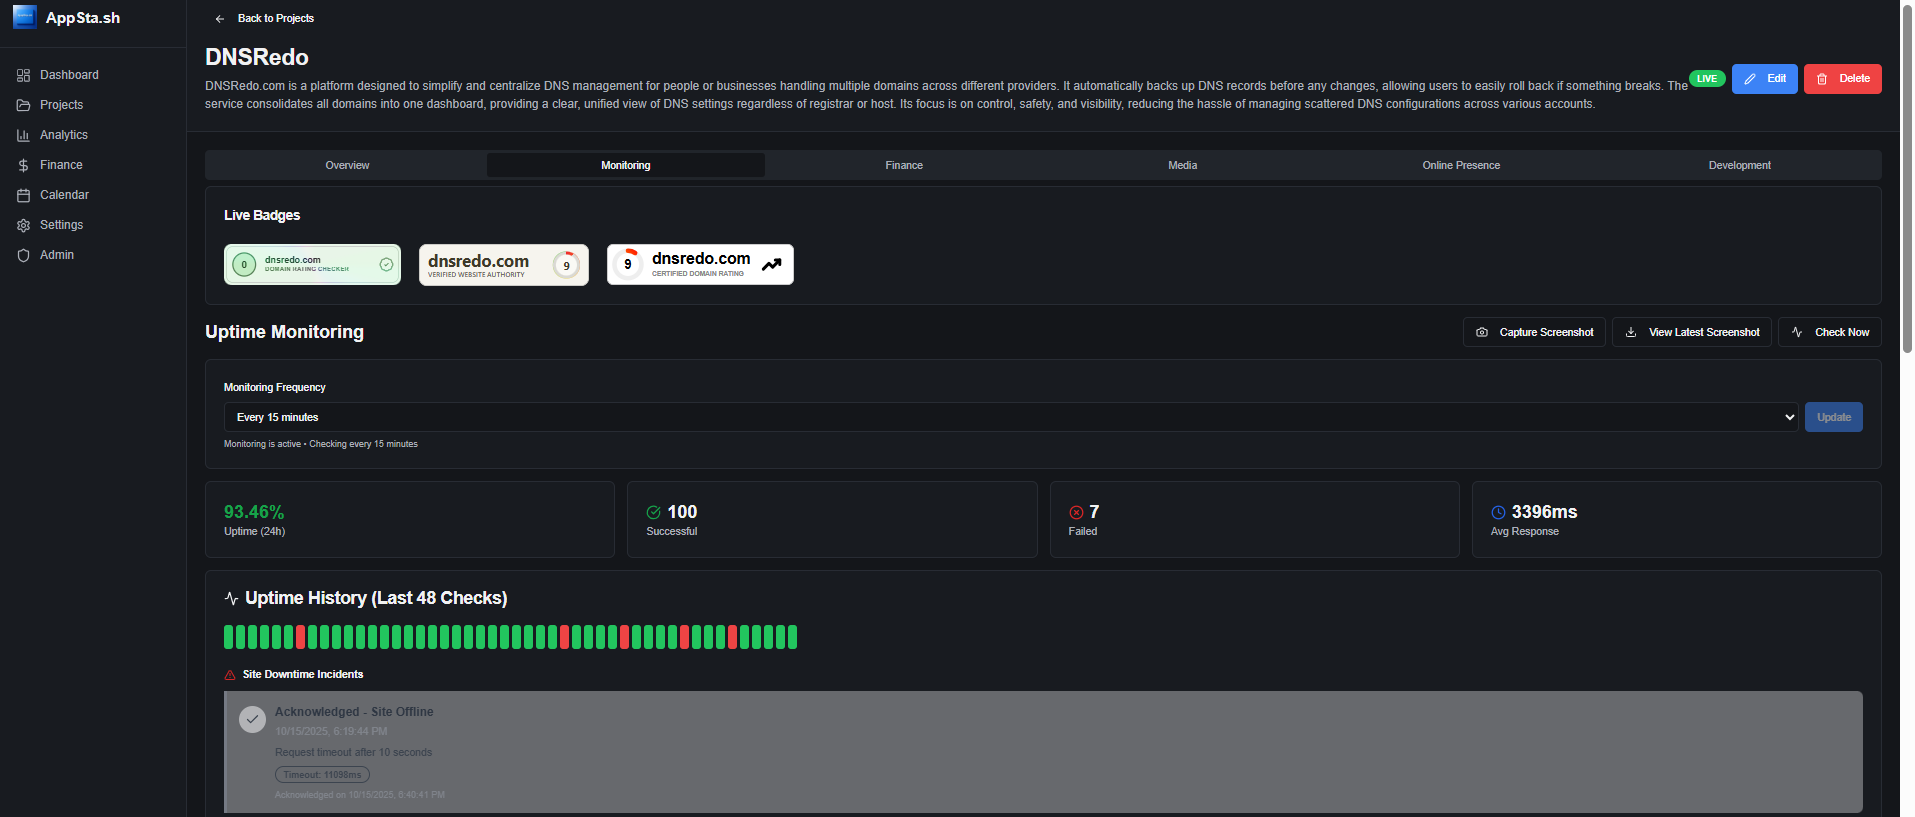Open the Dashboard sidebar icon
This screenshot has height=817, width=1915.
[x=23, y=75]
